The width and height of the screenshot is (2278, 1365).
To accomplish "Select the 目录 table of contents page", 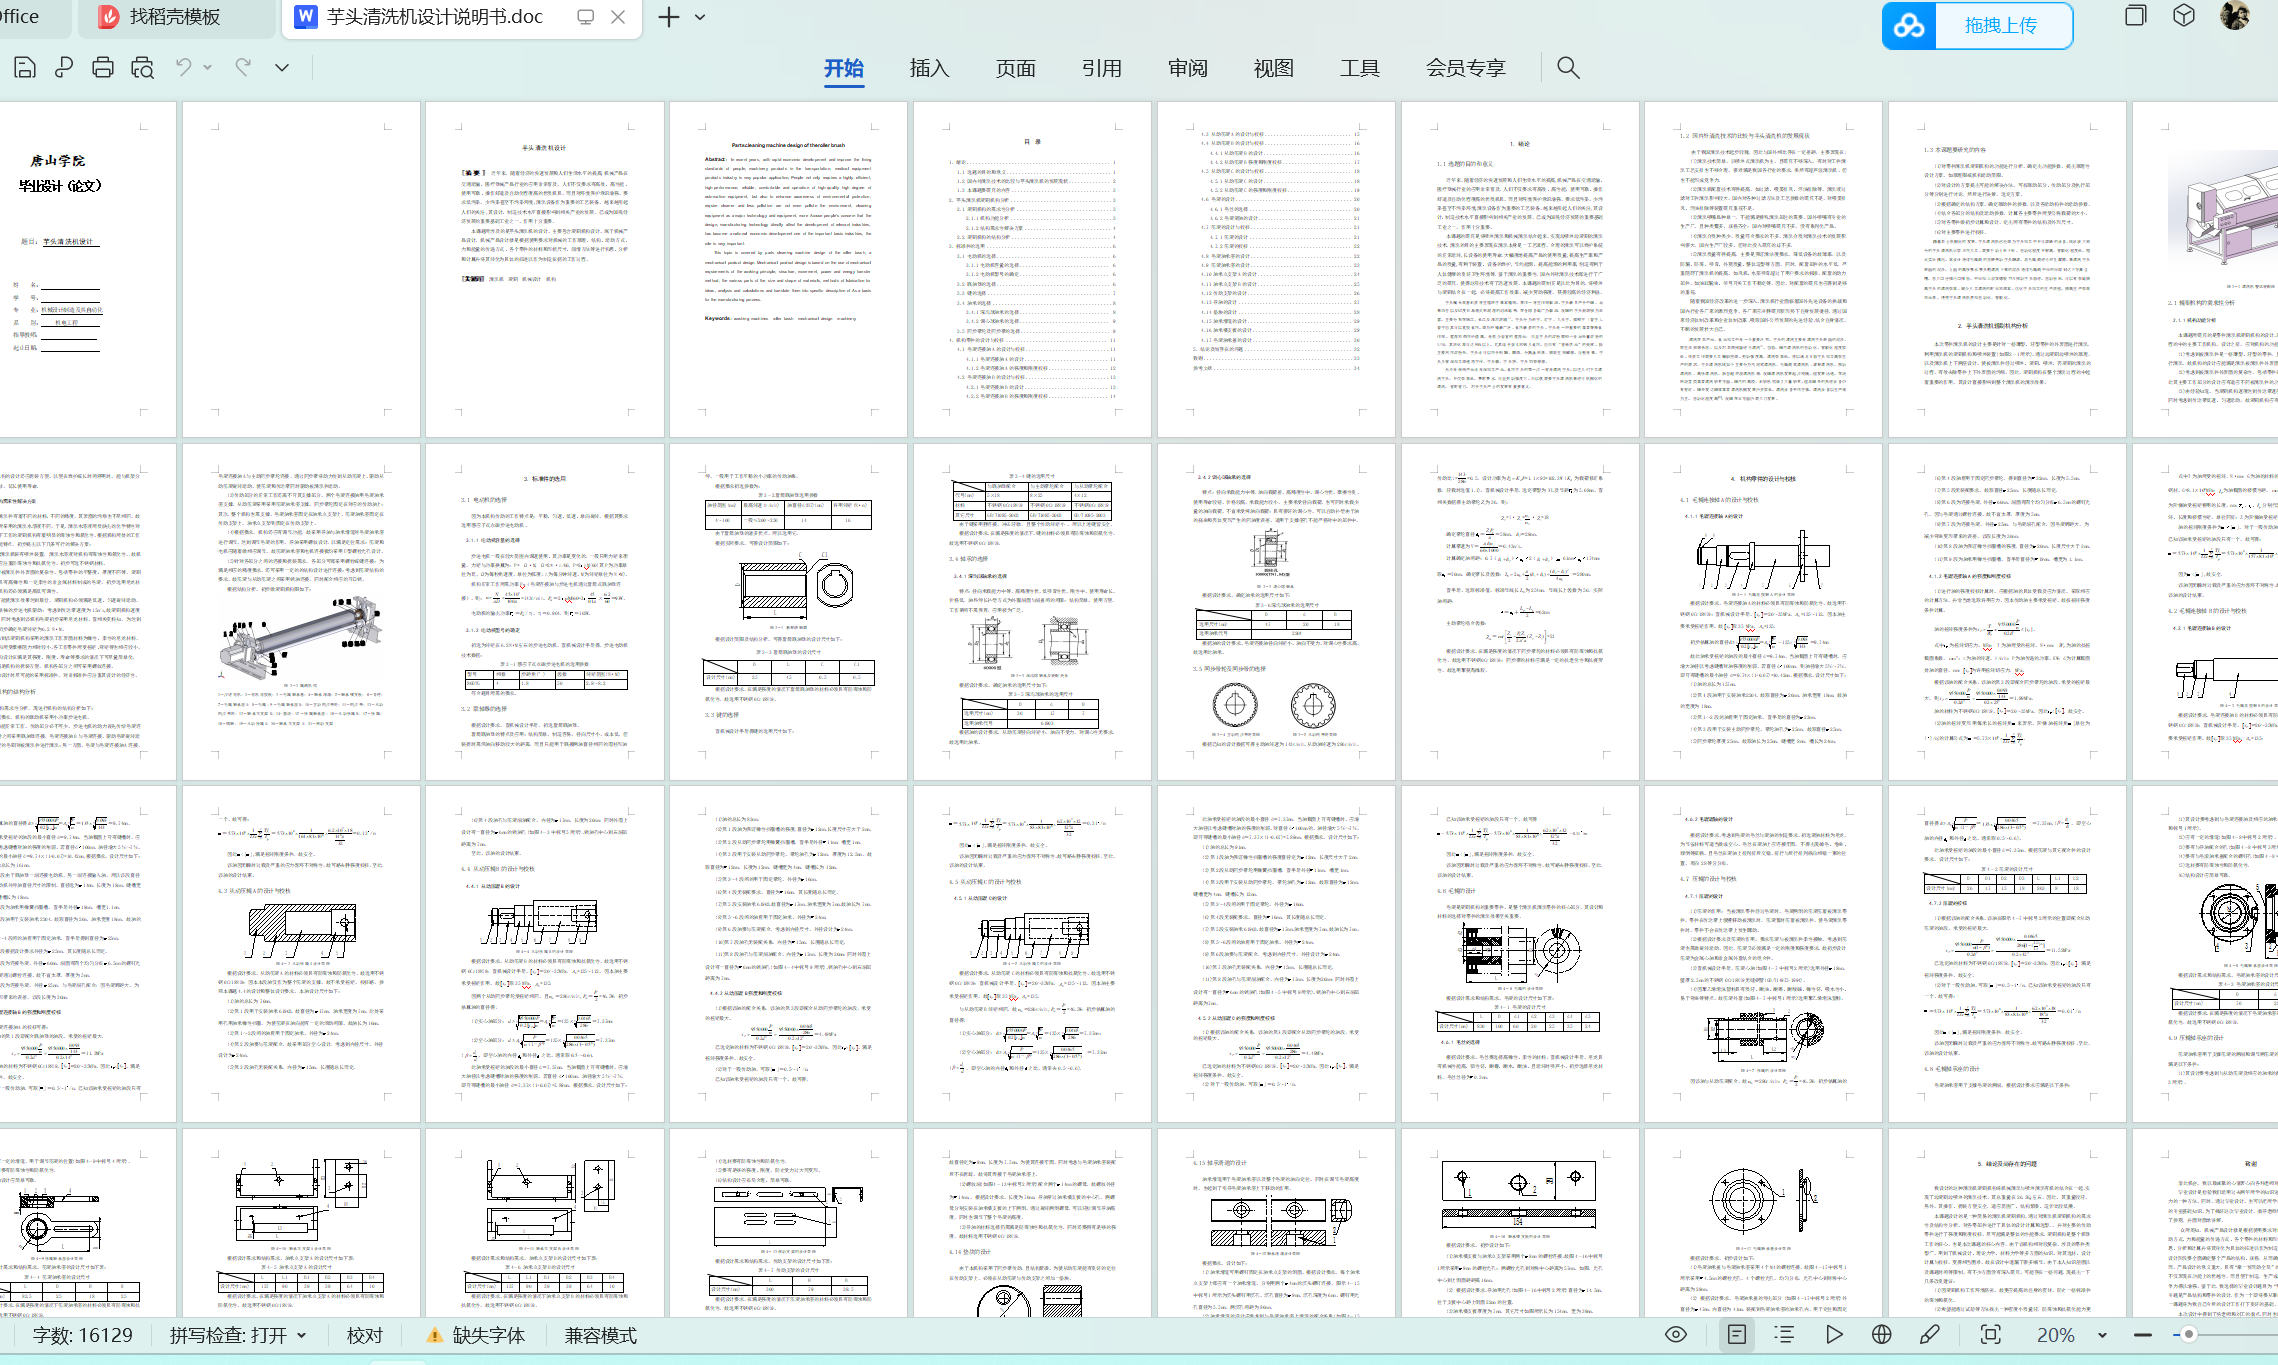I will [1031, 268].
